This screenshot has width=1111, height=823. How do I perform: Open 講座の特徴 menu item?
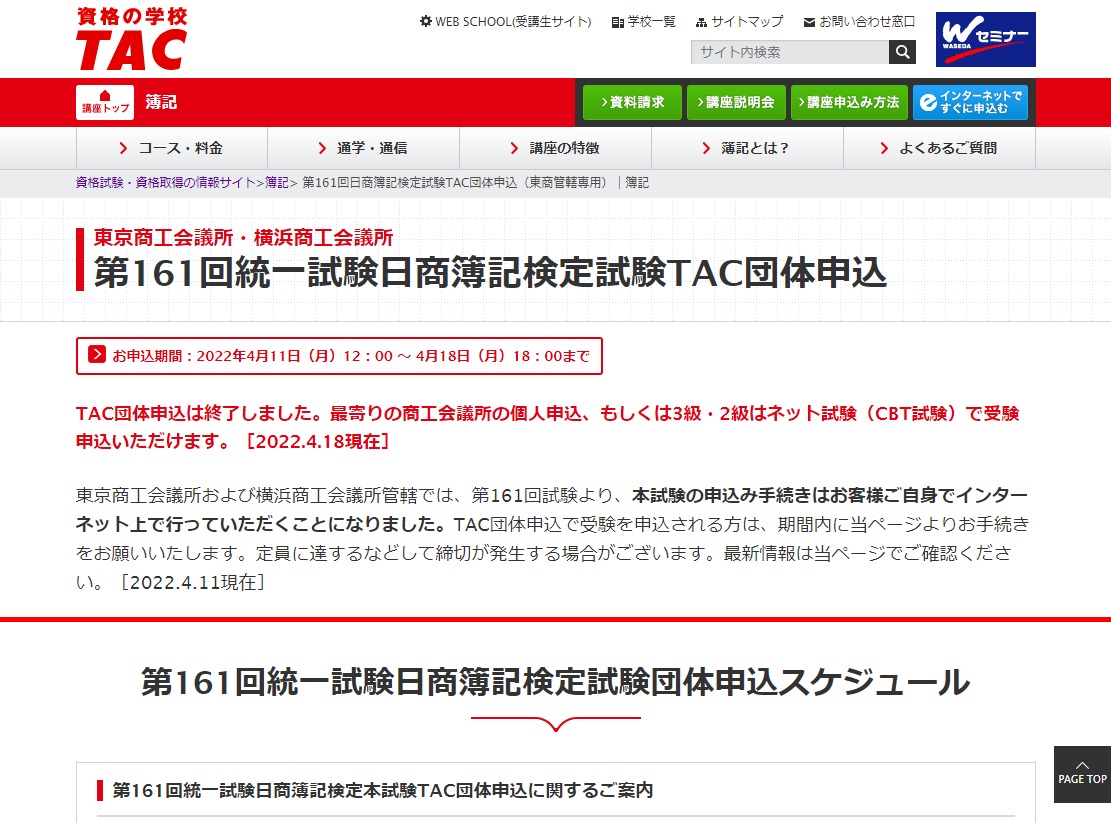point(555,148)
